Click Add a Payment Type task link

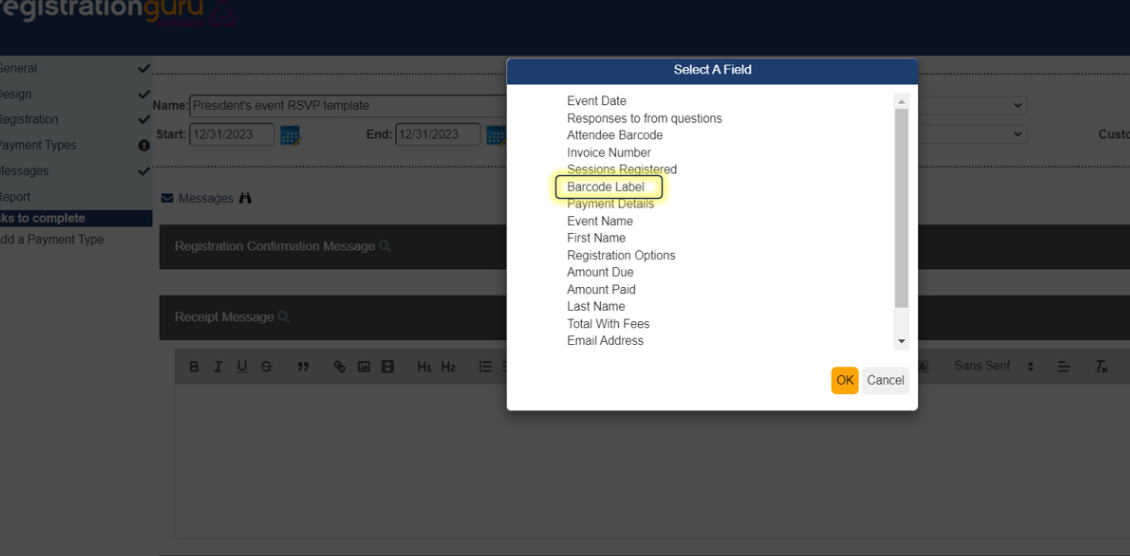(x=51, y=240)
